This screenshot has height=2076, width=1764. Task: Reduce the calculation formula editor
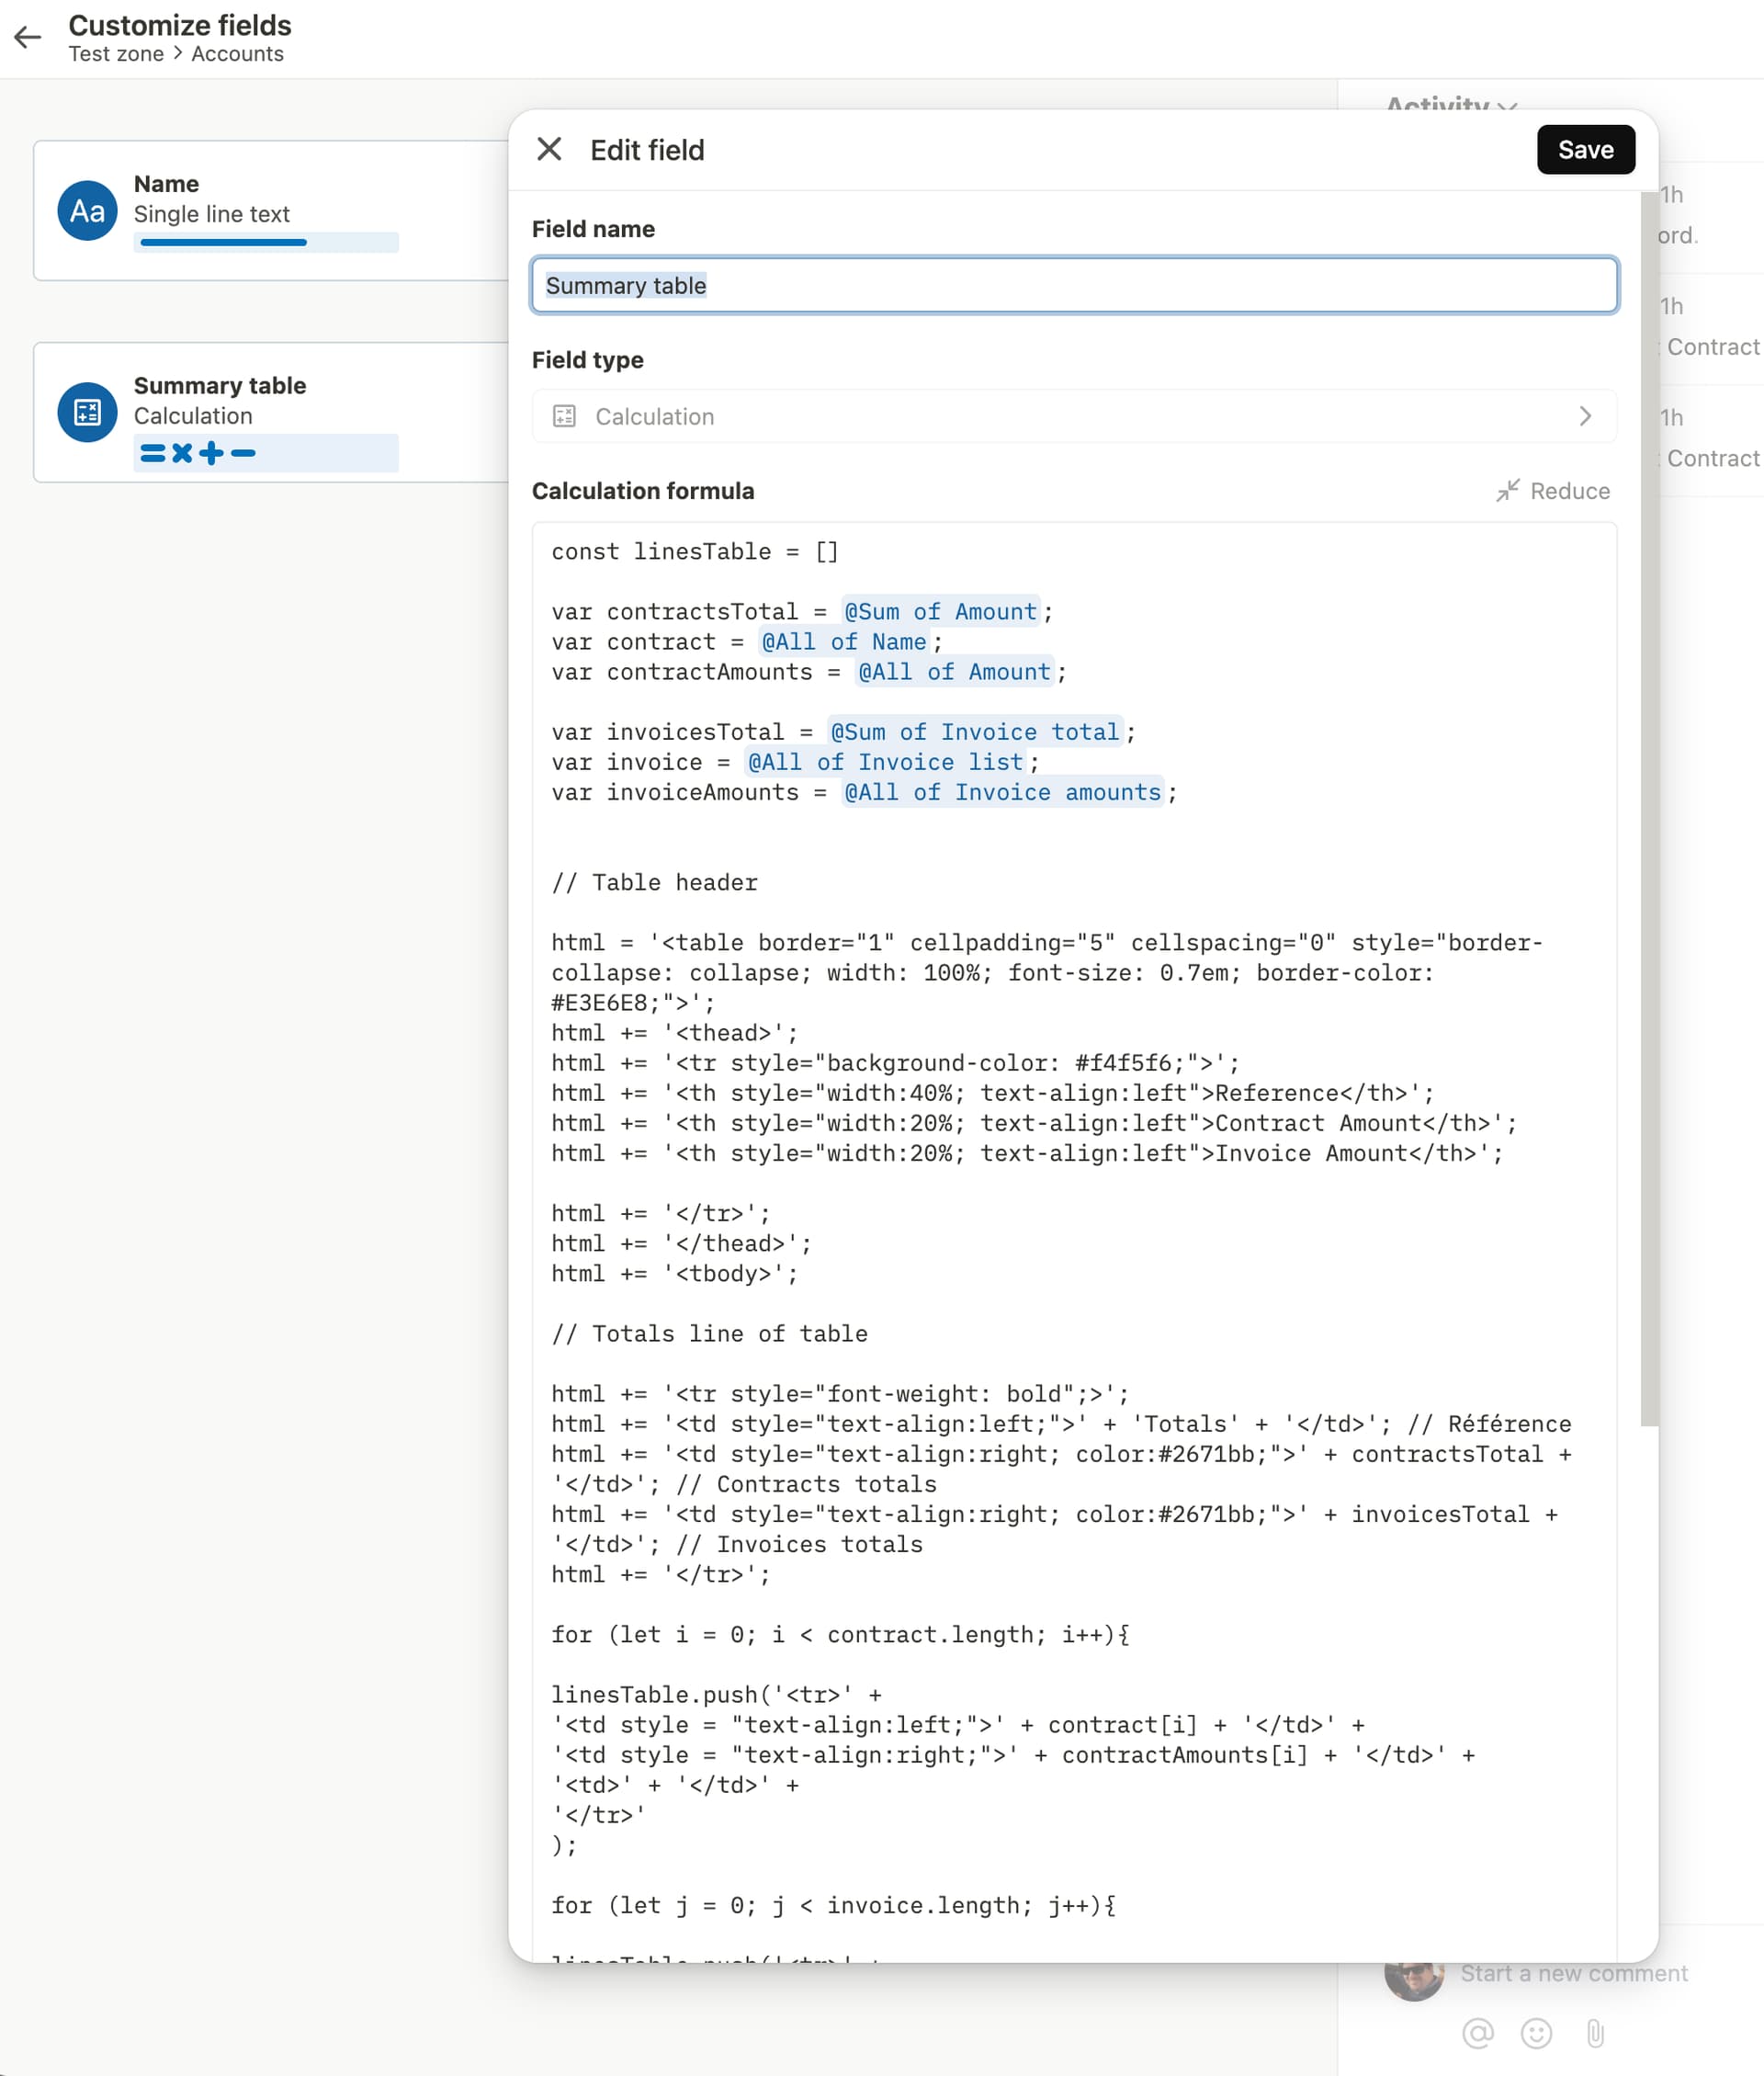(1552, 491)
